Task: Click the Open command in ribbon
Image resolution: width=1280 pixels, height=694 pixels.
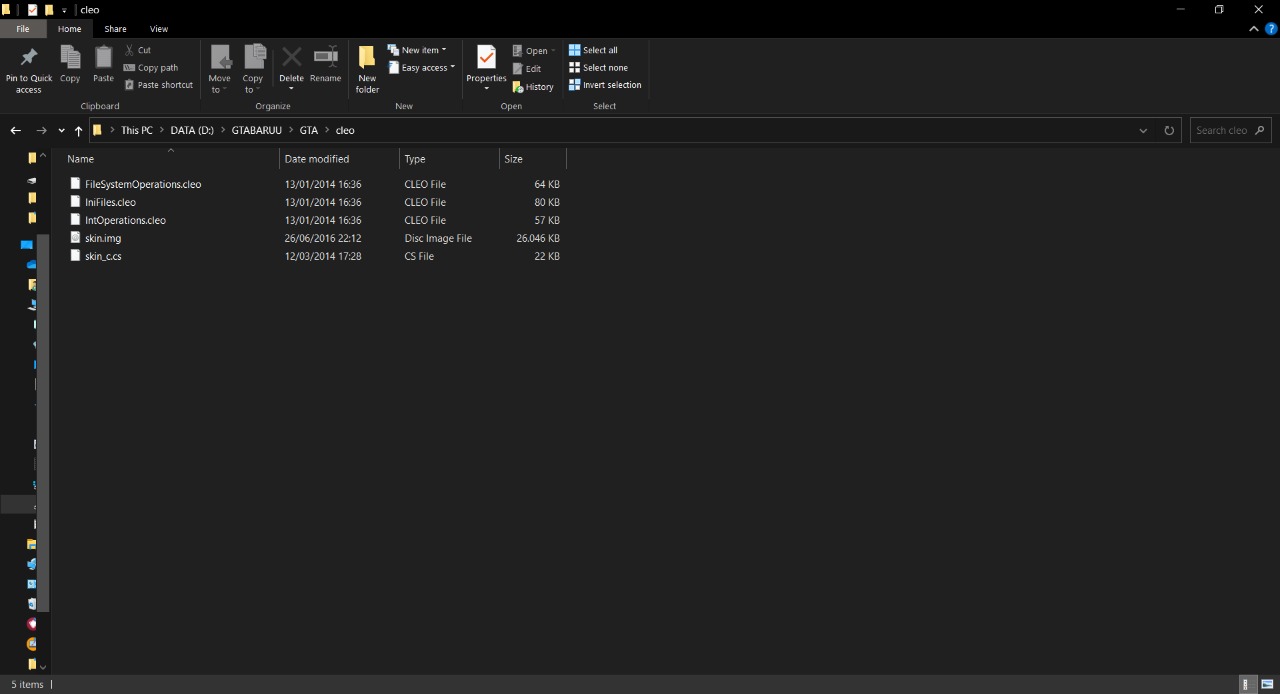Action: [x=533, y=51]
